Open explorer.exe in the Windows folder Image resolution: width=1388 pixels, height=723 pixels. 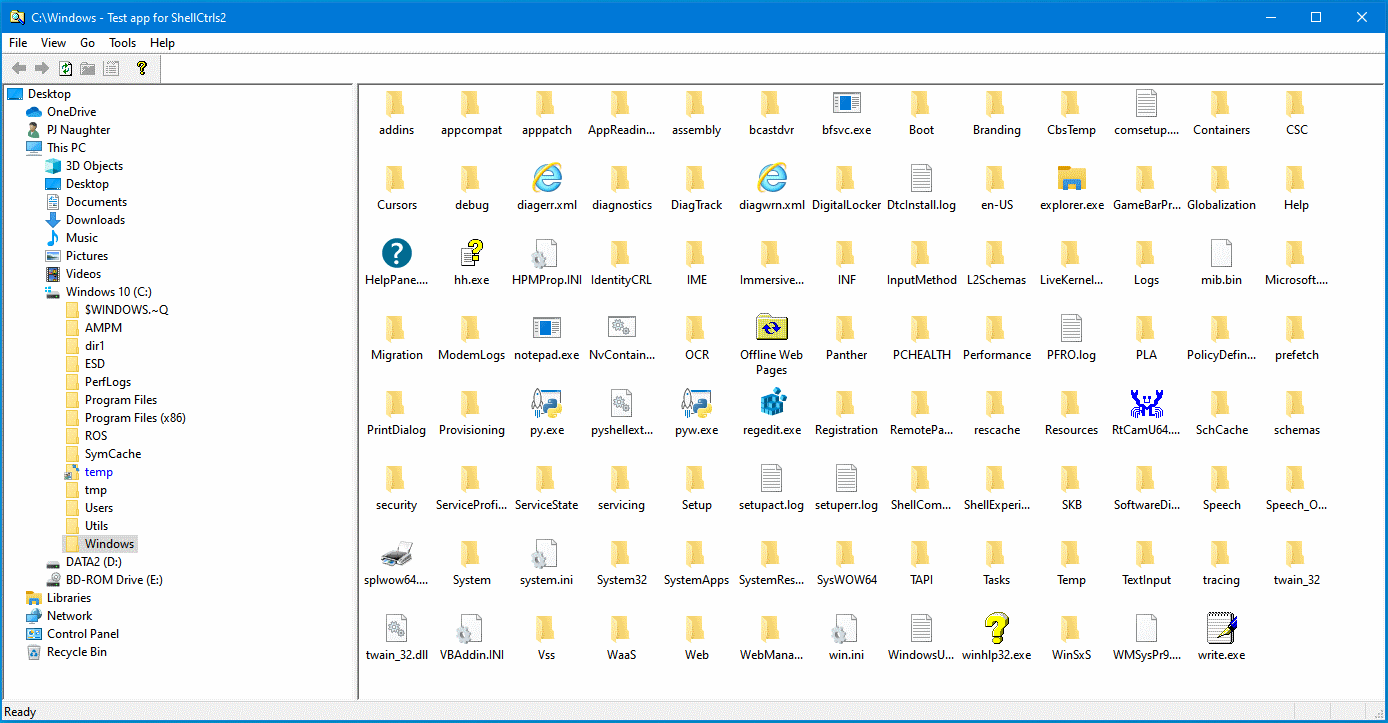[1071, 180]
